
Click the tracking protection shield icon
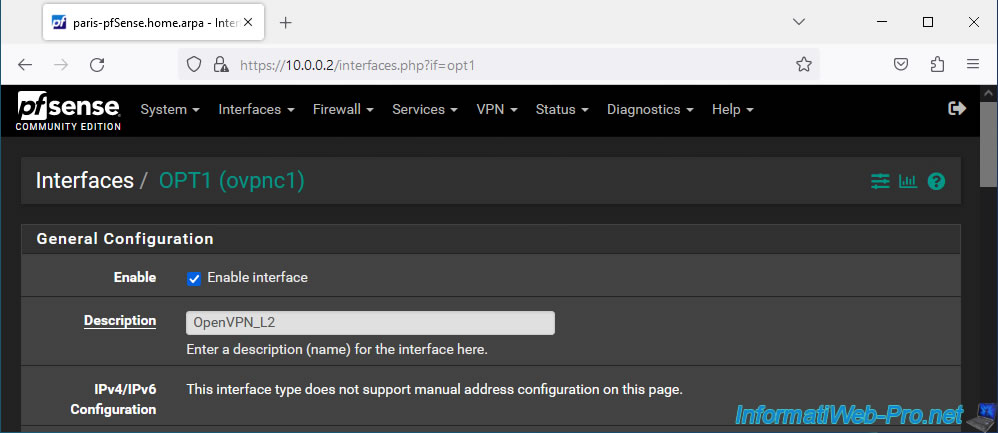(x=194, y=64)
